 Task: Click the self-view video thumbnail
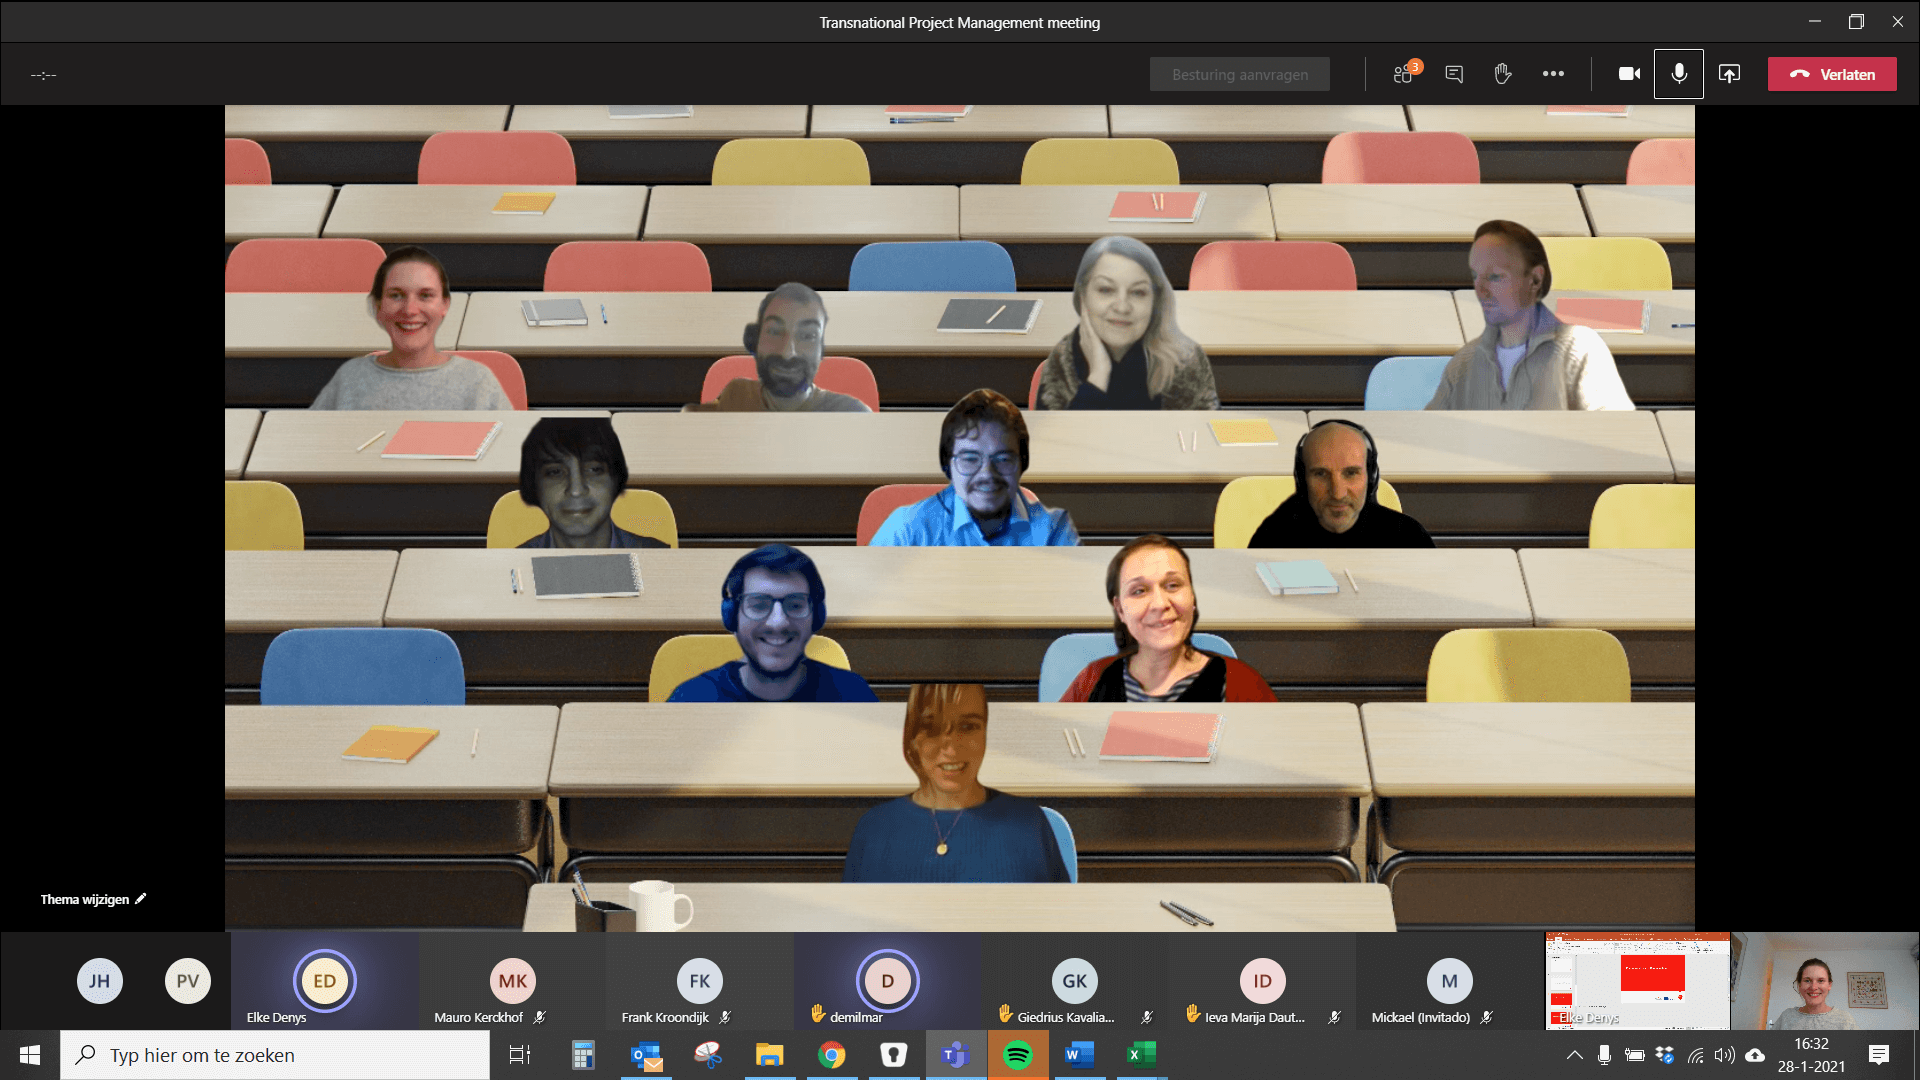(1825, 981)
